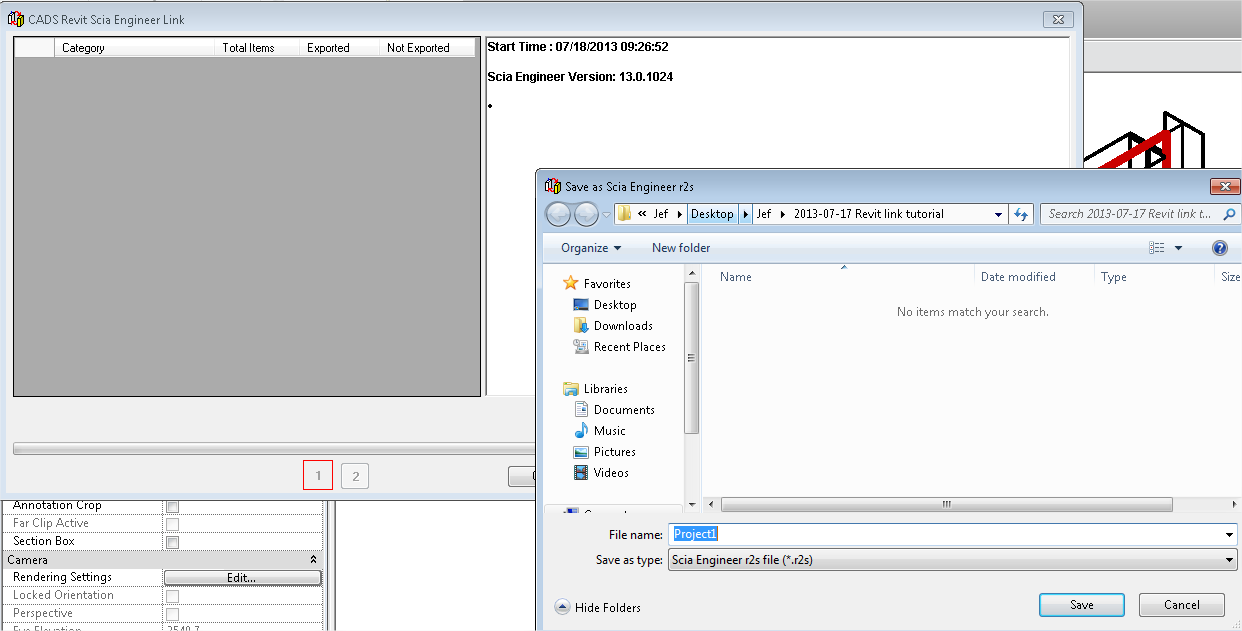Viewport: 1242px width, 631px height.
Task: Expand the Organize dropdown menu
Action: click(590, 248)
